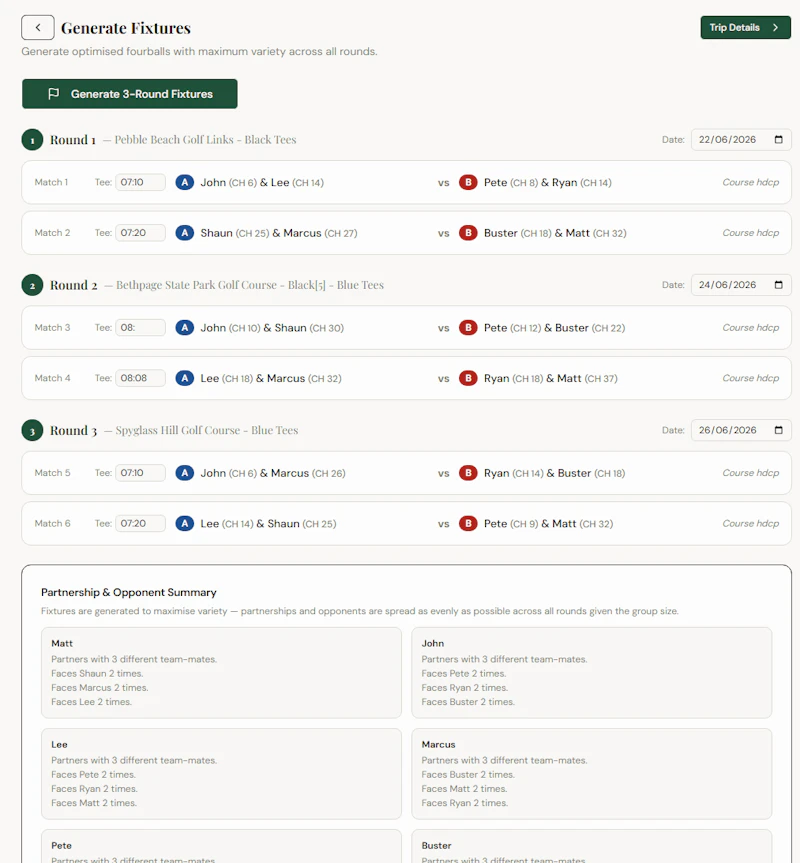Image resolution: width=800 pixels, height=863 pixels.
Task: Edit Match 3 tee time field
Action: [x=140, y=327]
